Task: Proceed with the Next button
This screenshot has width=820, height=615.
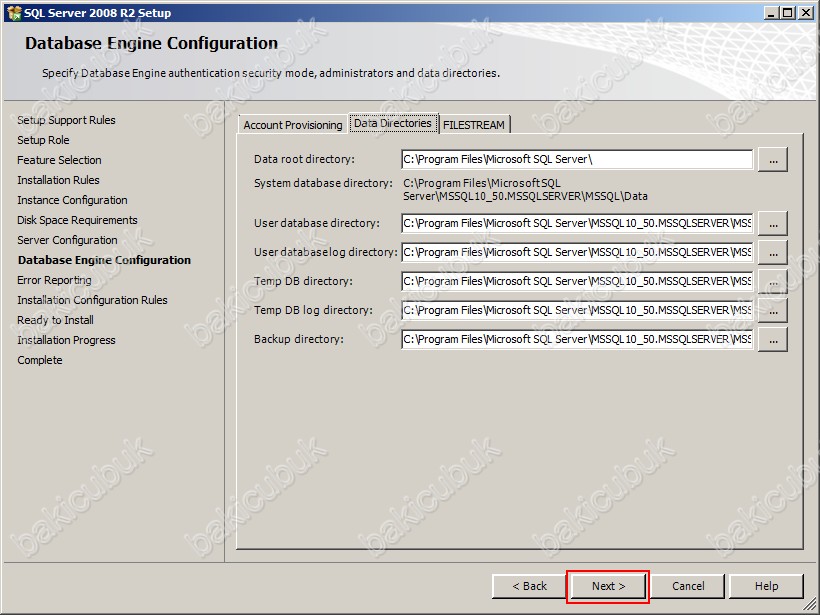Action: (x=608, y=586)
